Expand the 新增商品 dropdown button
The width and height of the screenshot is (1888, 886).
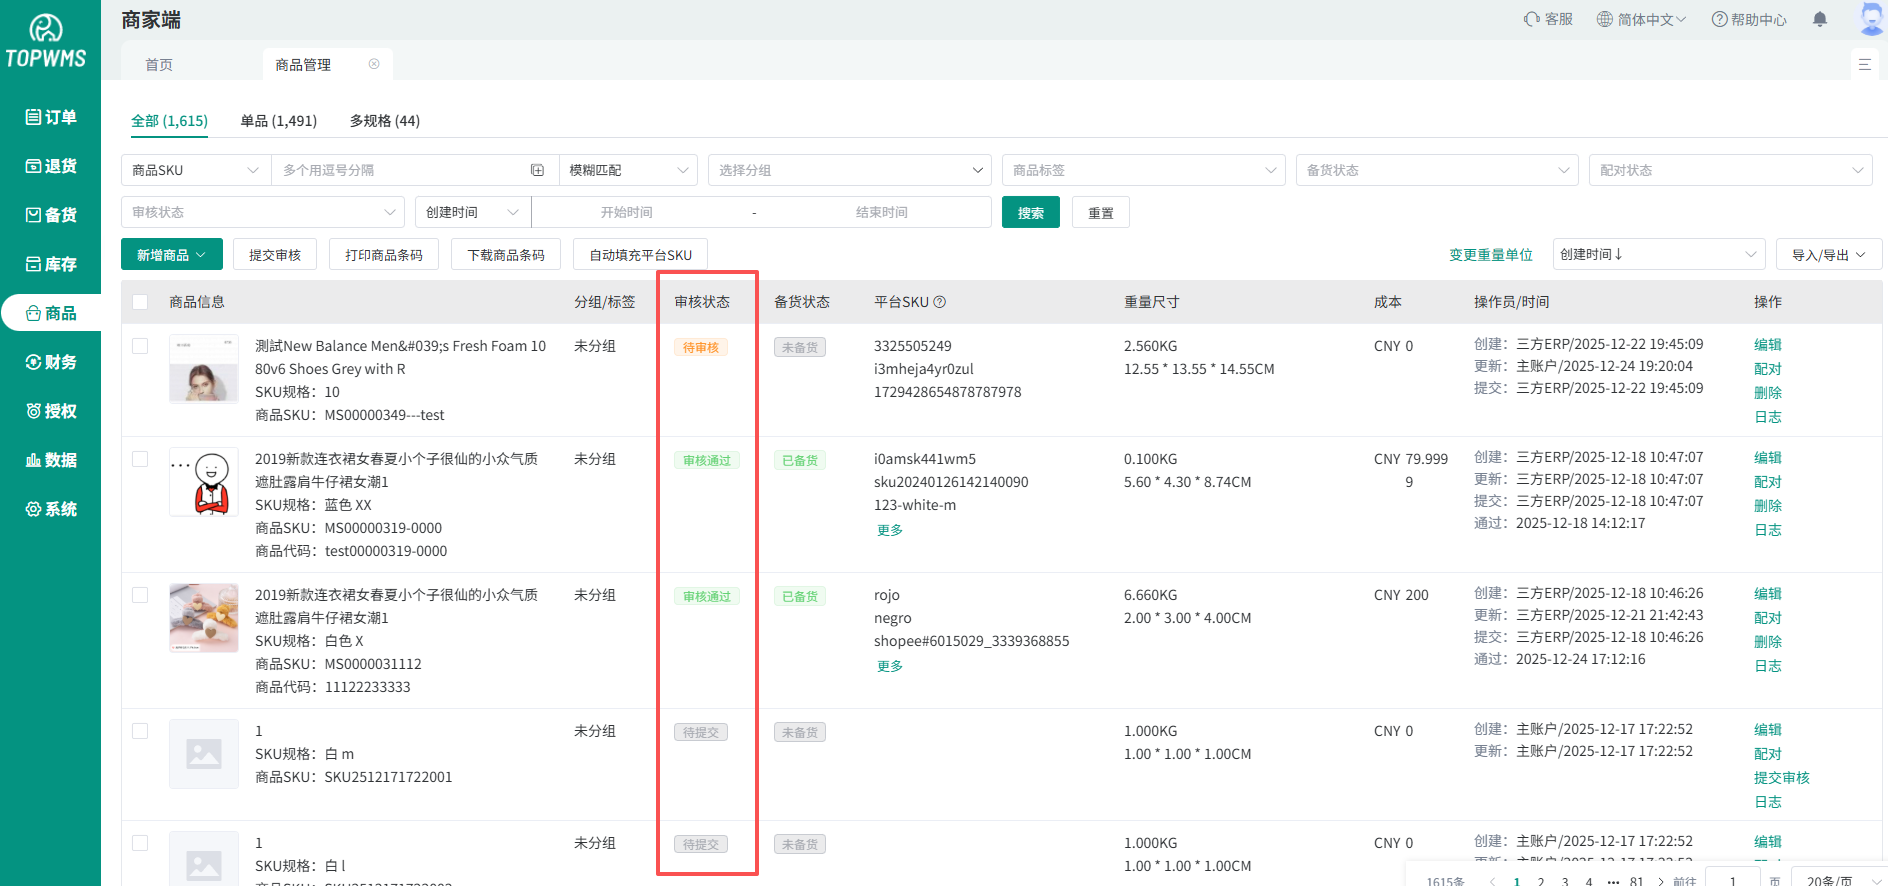coord(171,255)
